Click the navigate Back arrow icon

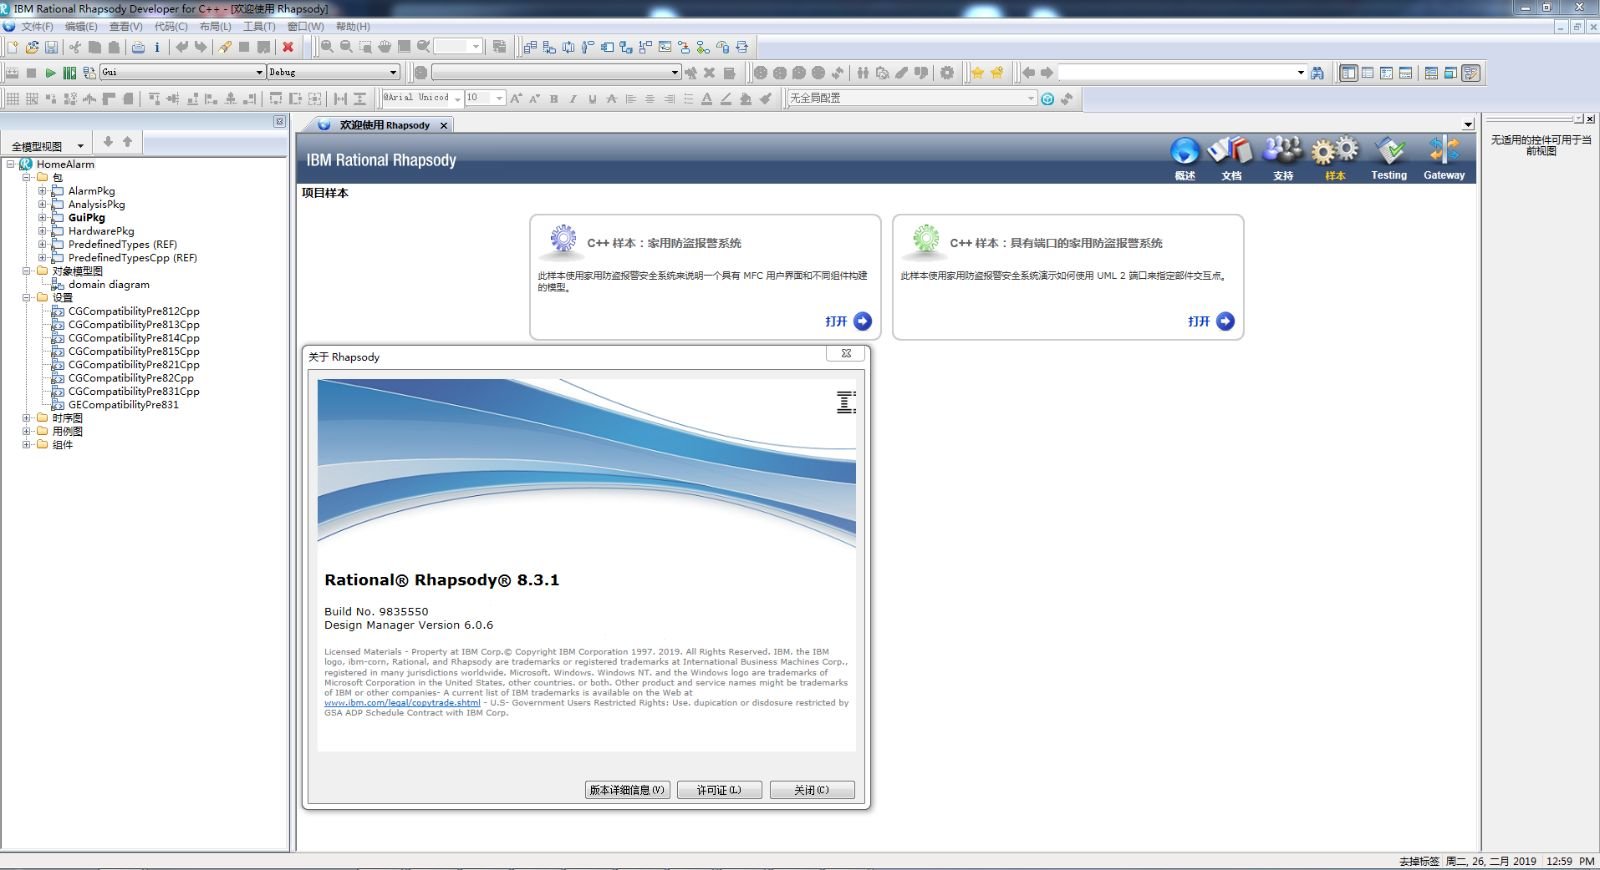click(x=1028, y=73)
